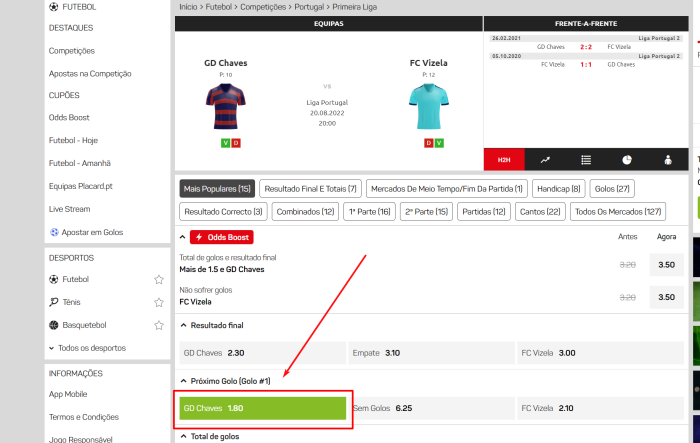700x443 pixels.
Task: Select the 2ª Parte (15) tab
Action: [427, 212]
